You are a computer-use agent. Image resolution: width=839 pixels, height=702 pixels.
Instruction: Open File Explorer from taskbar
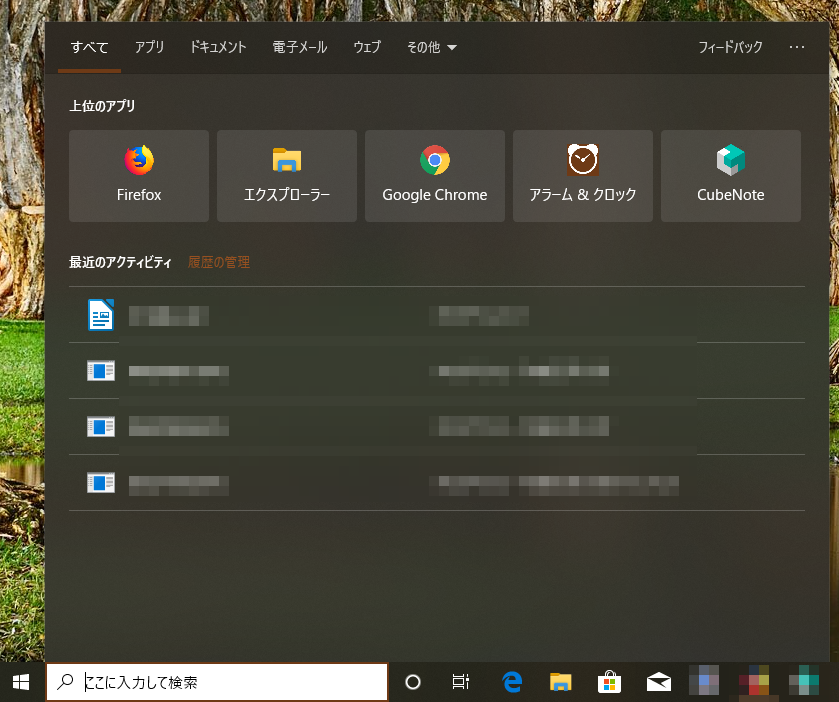tap(561, 682)
